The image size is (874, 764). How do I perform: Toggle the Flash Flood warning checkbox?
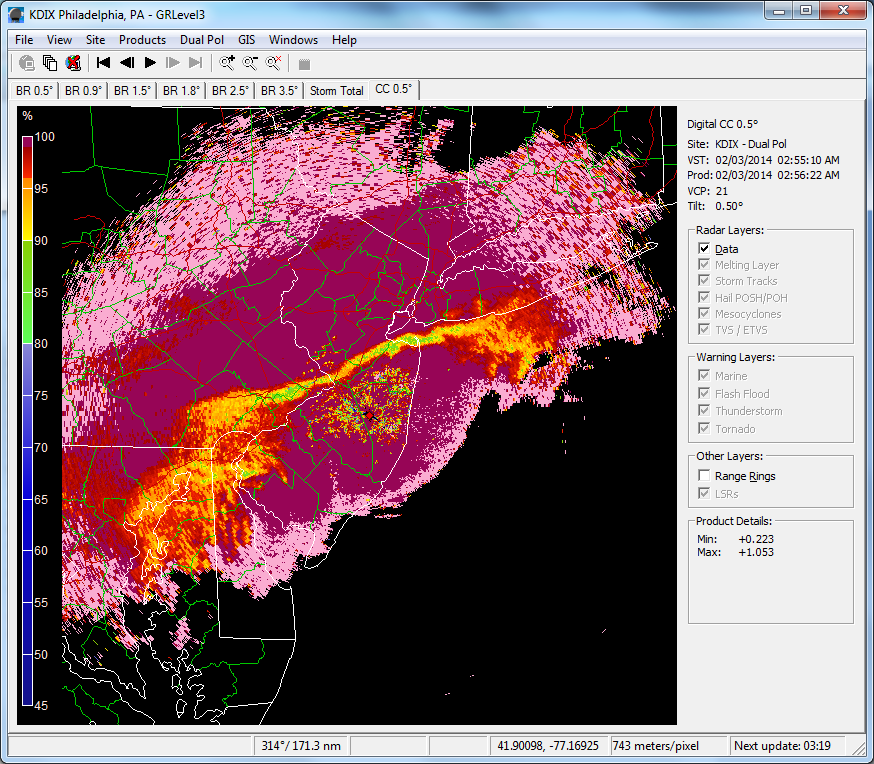704,393
